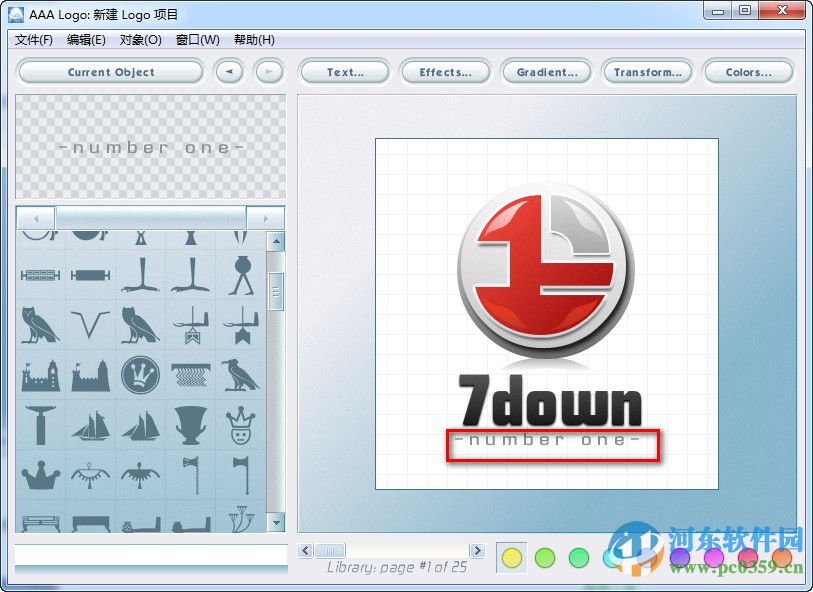813x592 pixels.
Task: Open the 文件(F) menu
Action: coord(34,40)
